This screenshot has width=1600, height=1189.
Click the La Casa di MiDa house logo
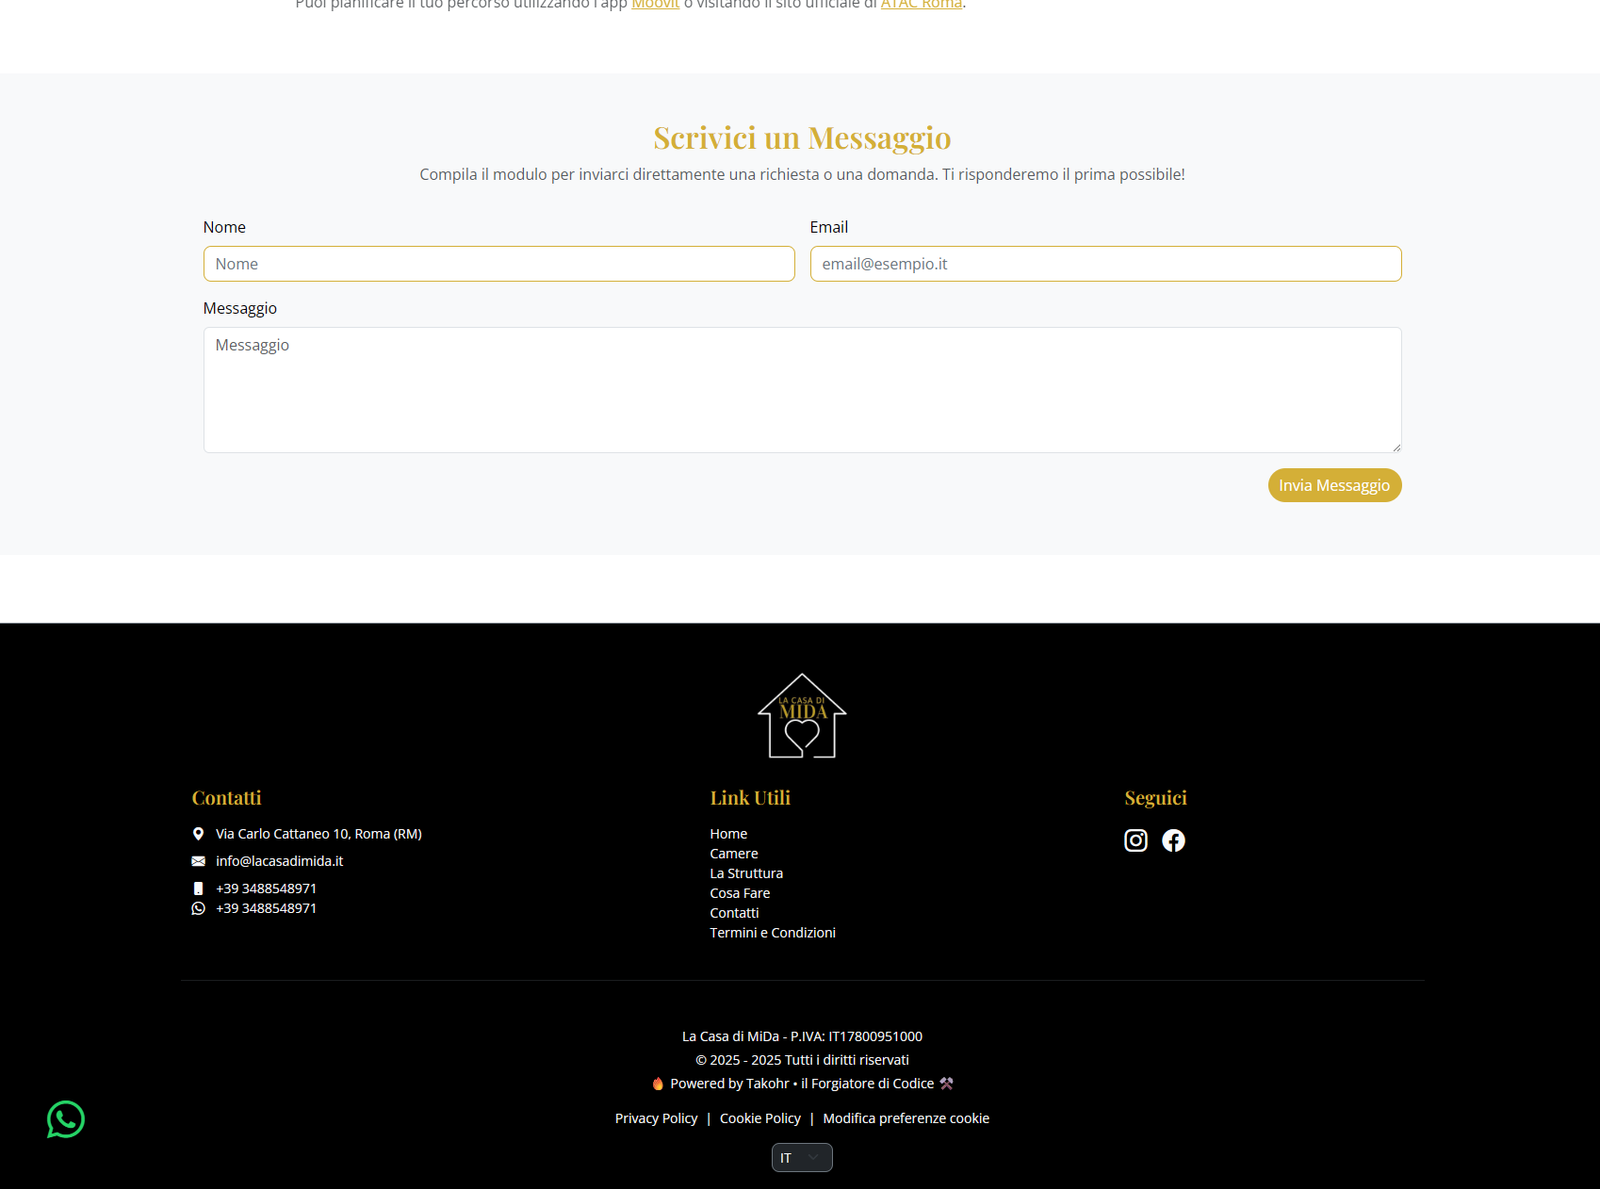(x=801, y=715)
